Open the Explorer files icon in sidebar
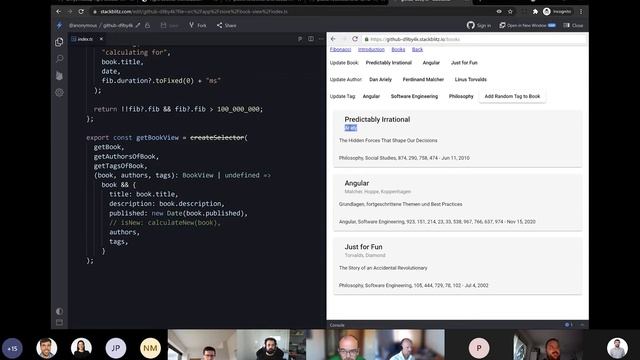Viewport: 640px width, 360px height. (x=59, y=42)
